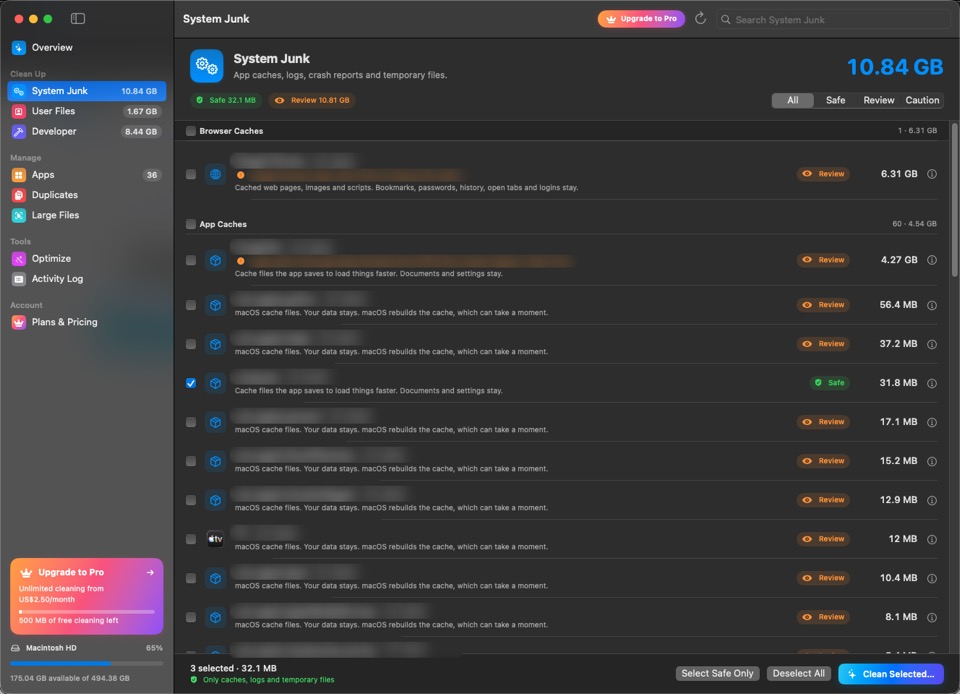
Task: Click info icon for the 12.9 MB item
Action: click(x=932, y=500)
